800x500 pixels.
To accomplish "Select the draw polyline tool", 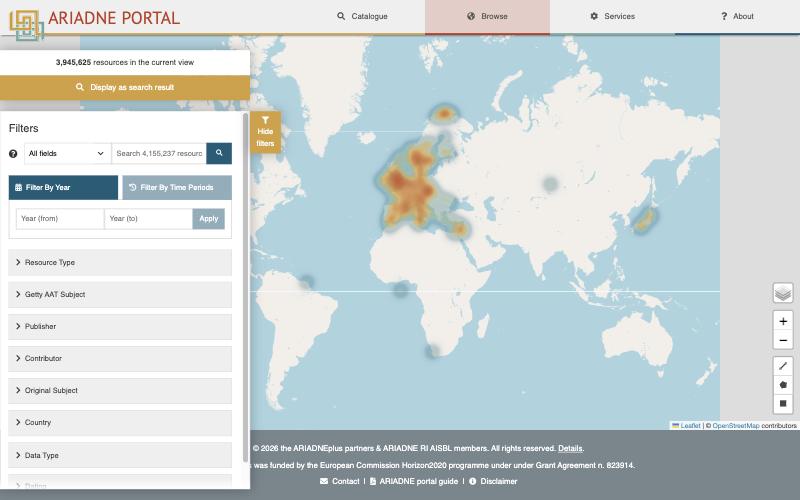I will 783,366.
